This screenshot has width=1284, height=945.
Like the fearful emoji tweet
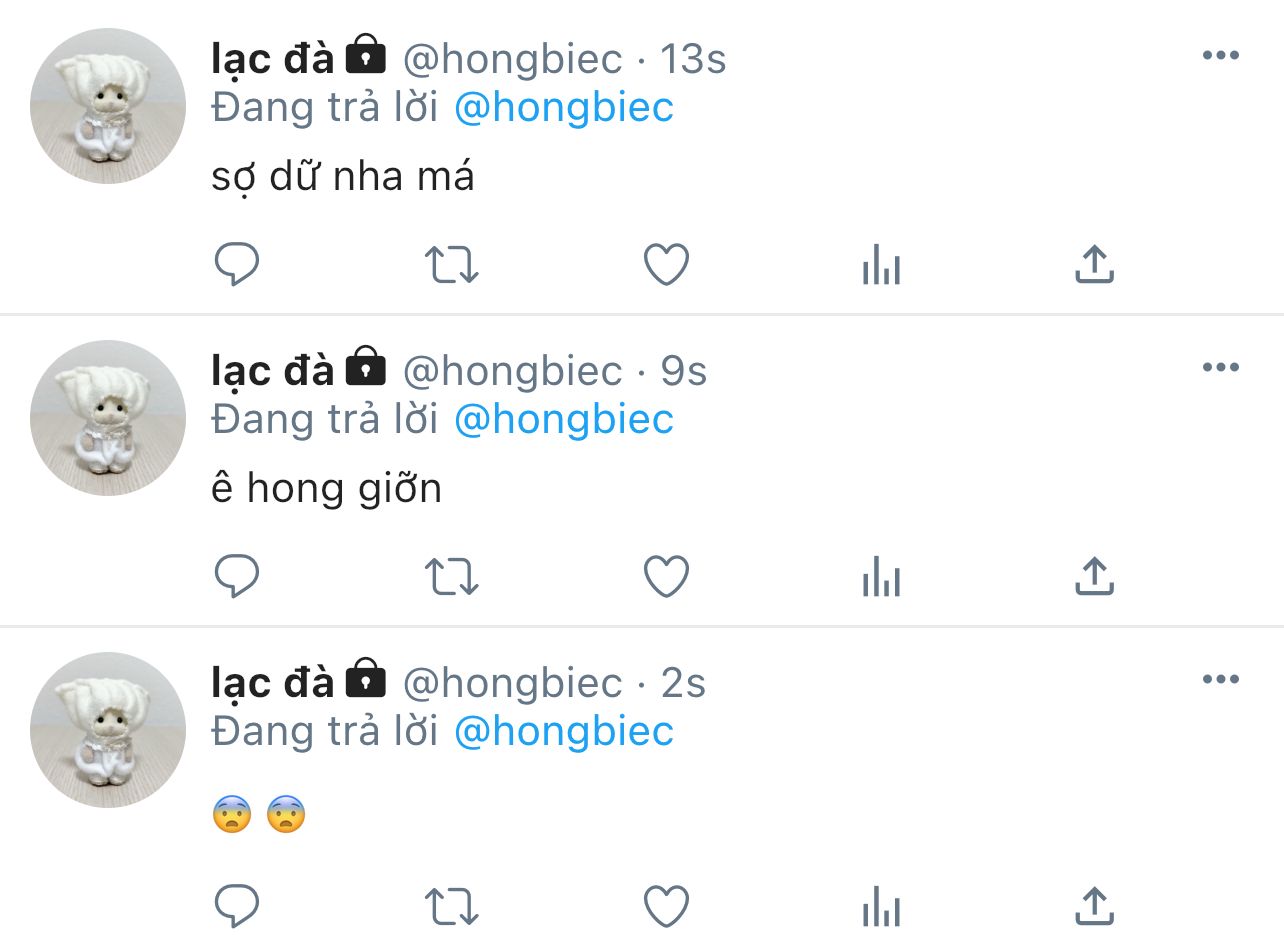click(666, 907)
